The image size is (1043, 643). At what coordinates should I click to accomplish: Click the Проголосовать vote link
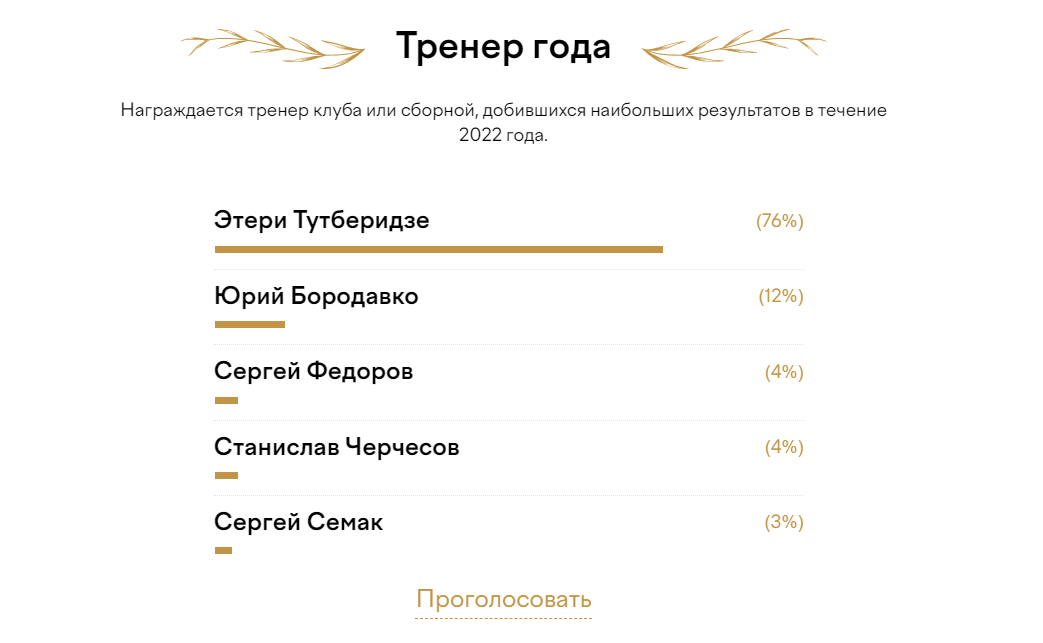pyautogui.click(x=503, y=599)
